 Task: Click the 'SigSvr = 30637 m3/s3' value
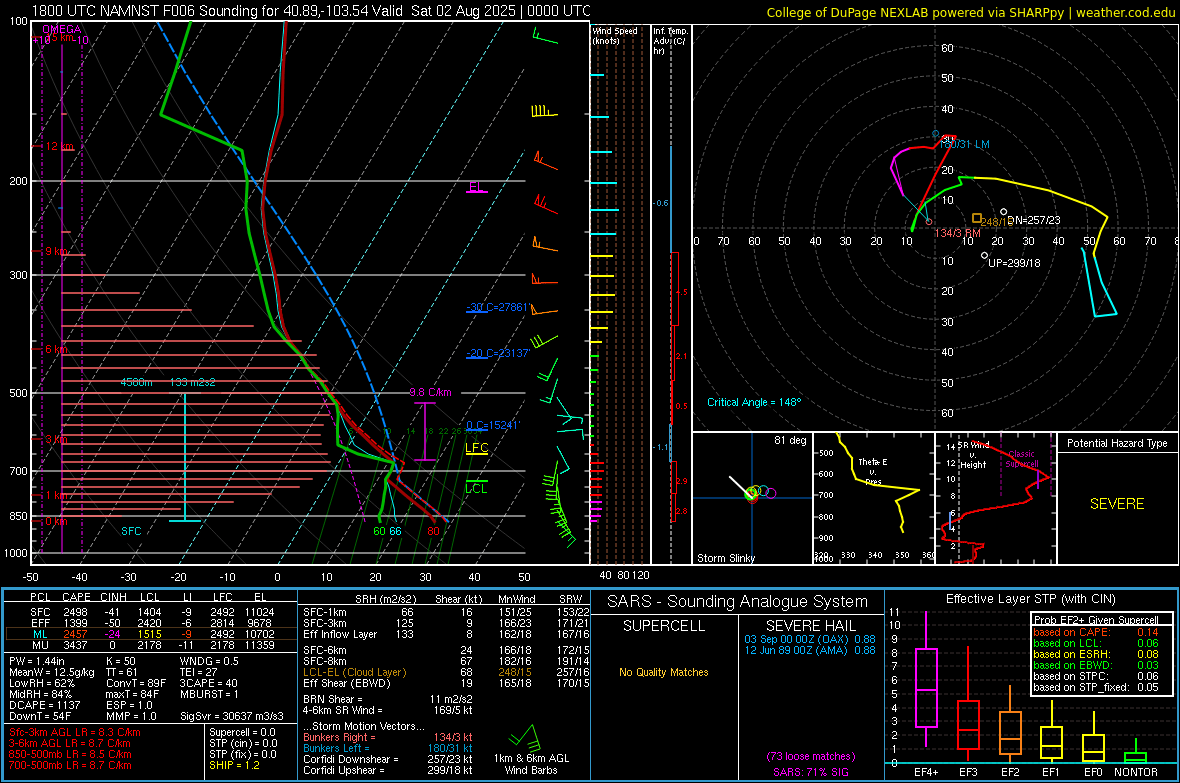(232, 716)
